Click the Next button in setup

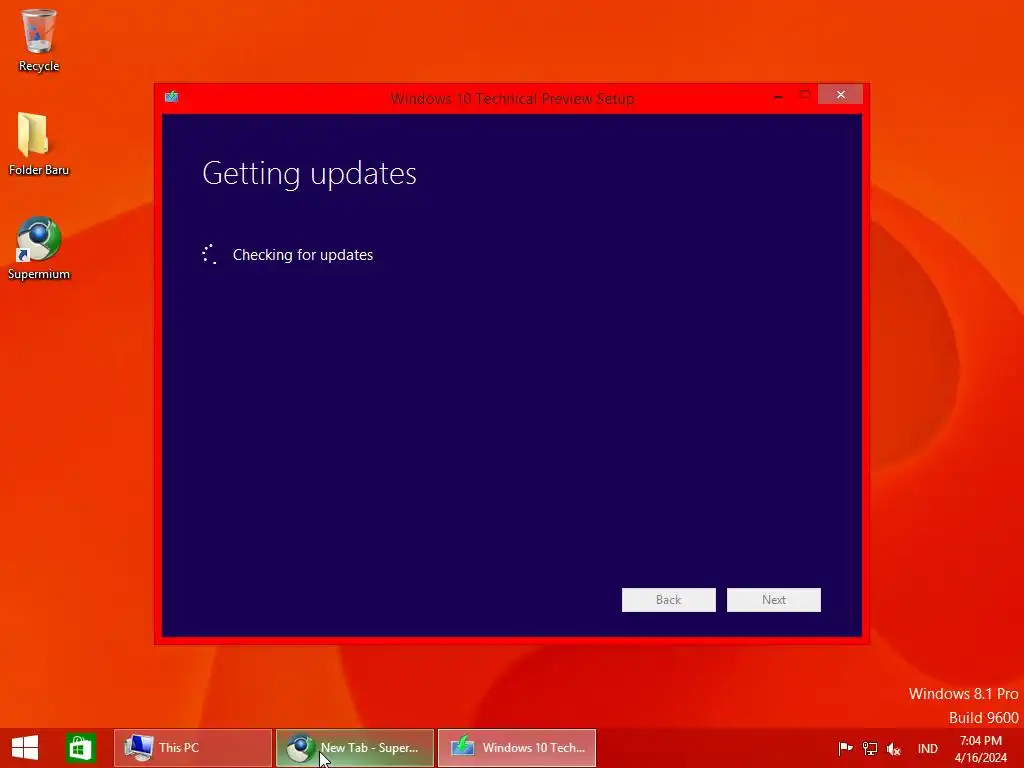pos(773,600)
